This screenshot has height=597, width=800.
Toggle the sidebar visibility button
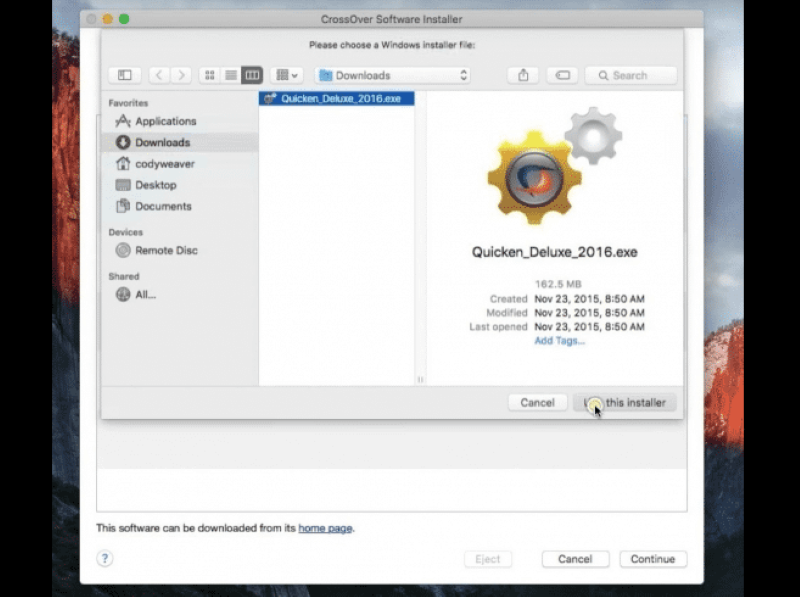125,75
